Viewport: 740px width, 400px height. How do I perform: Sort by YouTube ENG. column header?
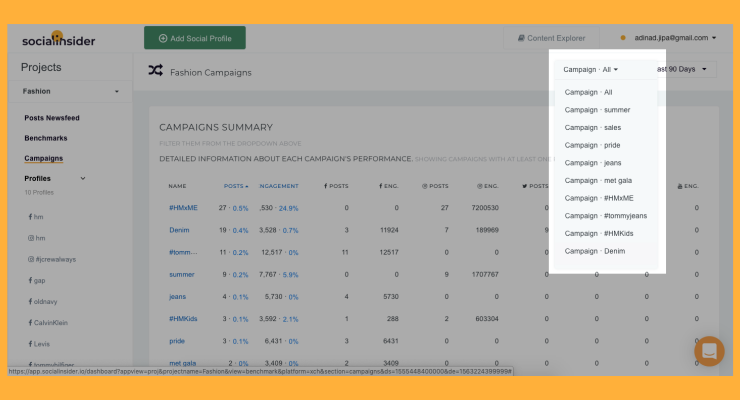[688, 186]
